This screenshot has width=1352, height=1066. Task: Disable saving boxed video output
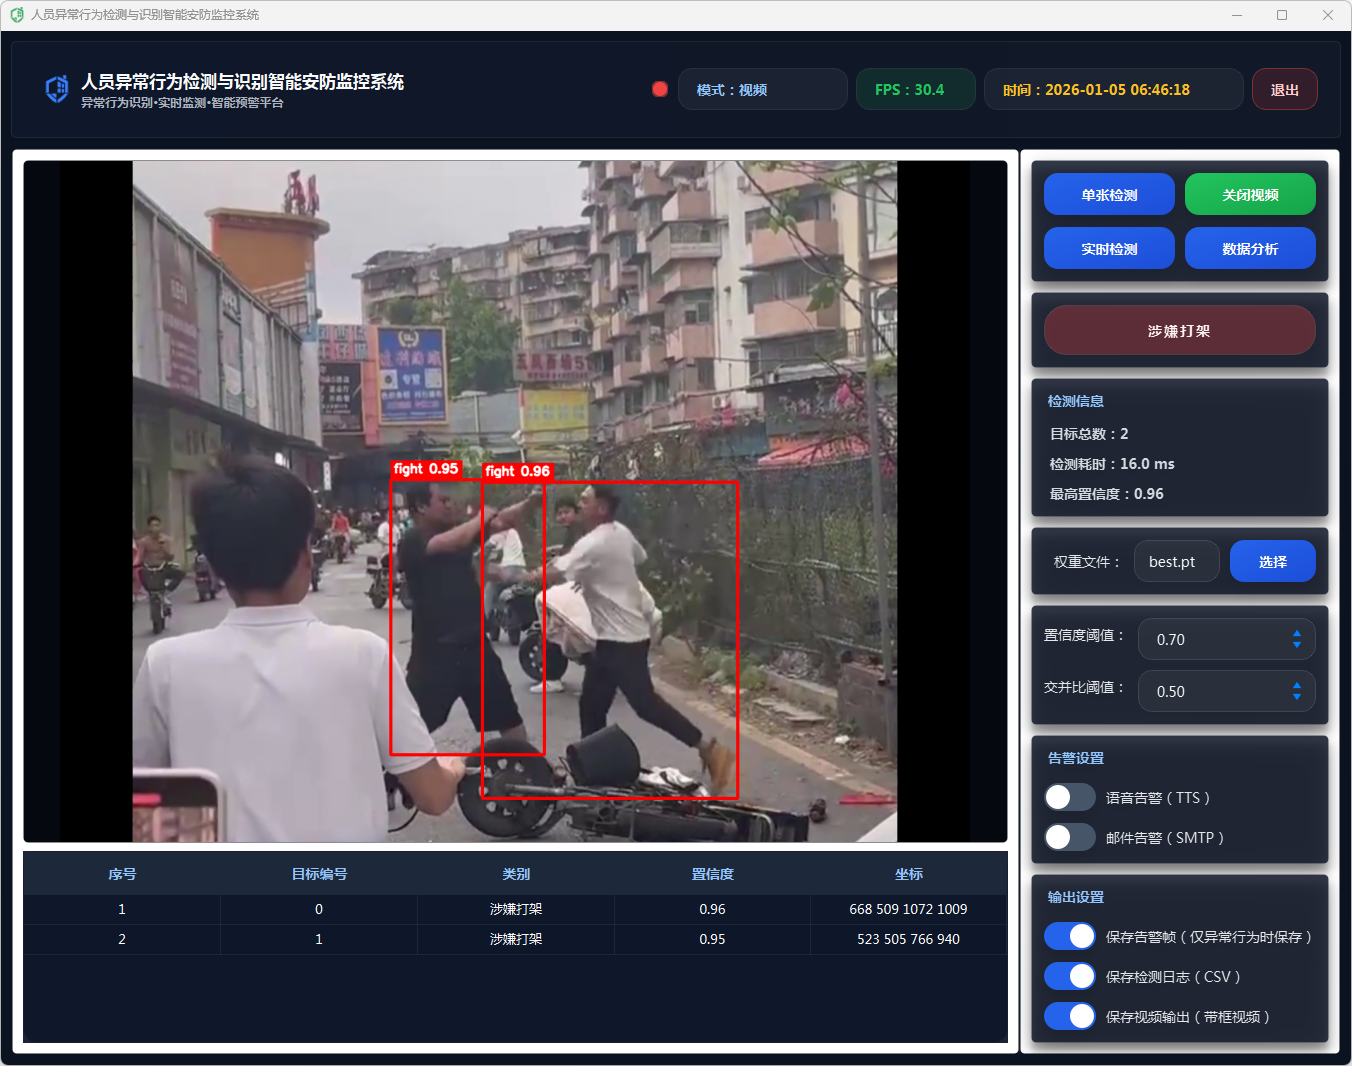(1069, 1016)
